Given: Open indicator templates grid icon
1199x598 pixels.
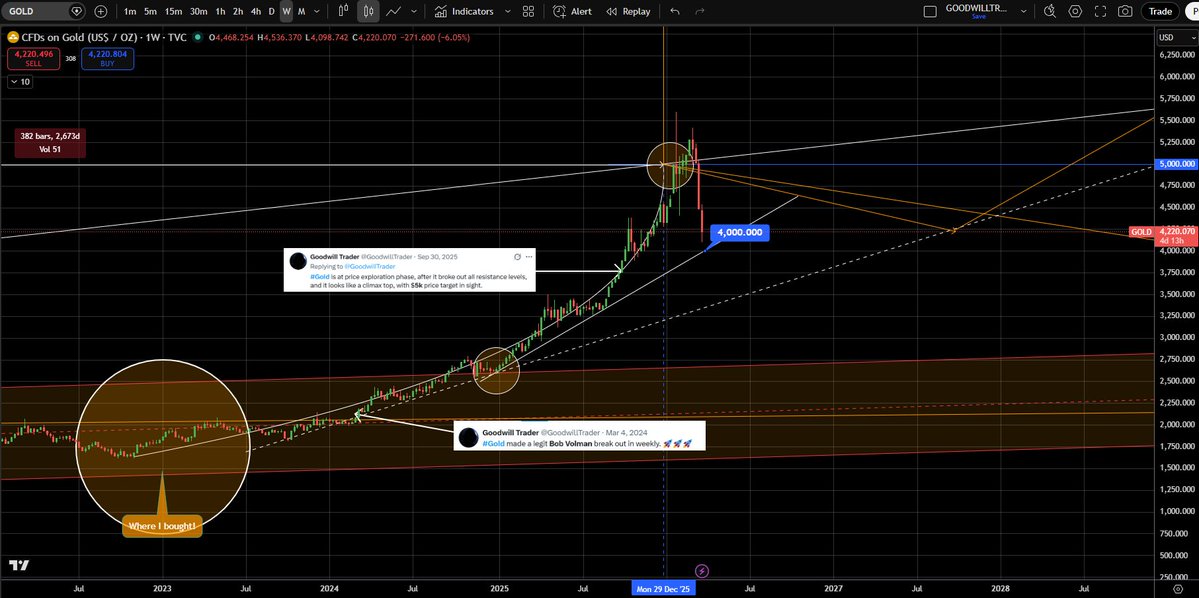Looking at the screenshot, I should click(528, 11).
